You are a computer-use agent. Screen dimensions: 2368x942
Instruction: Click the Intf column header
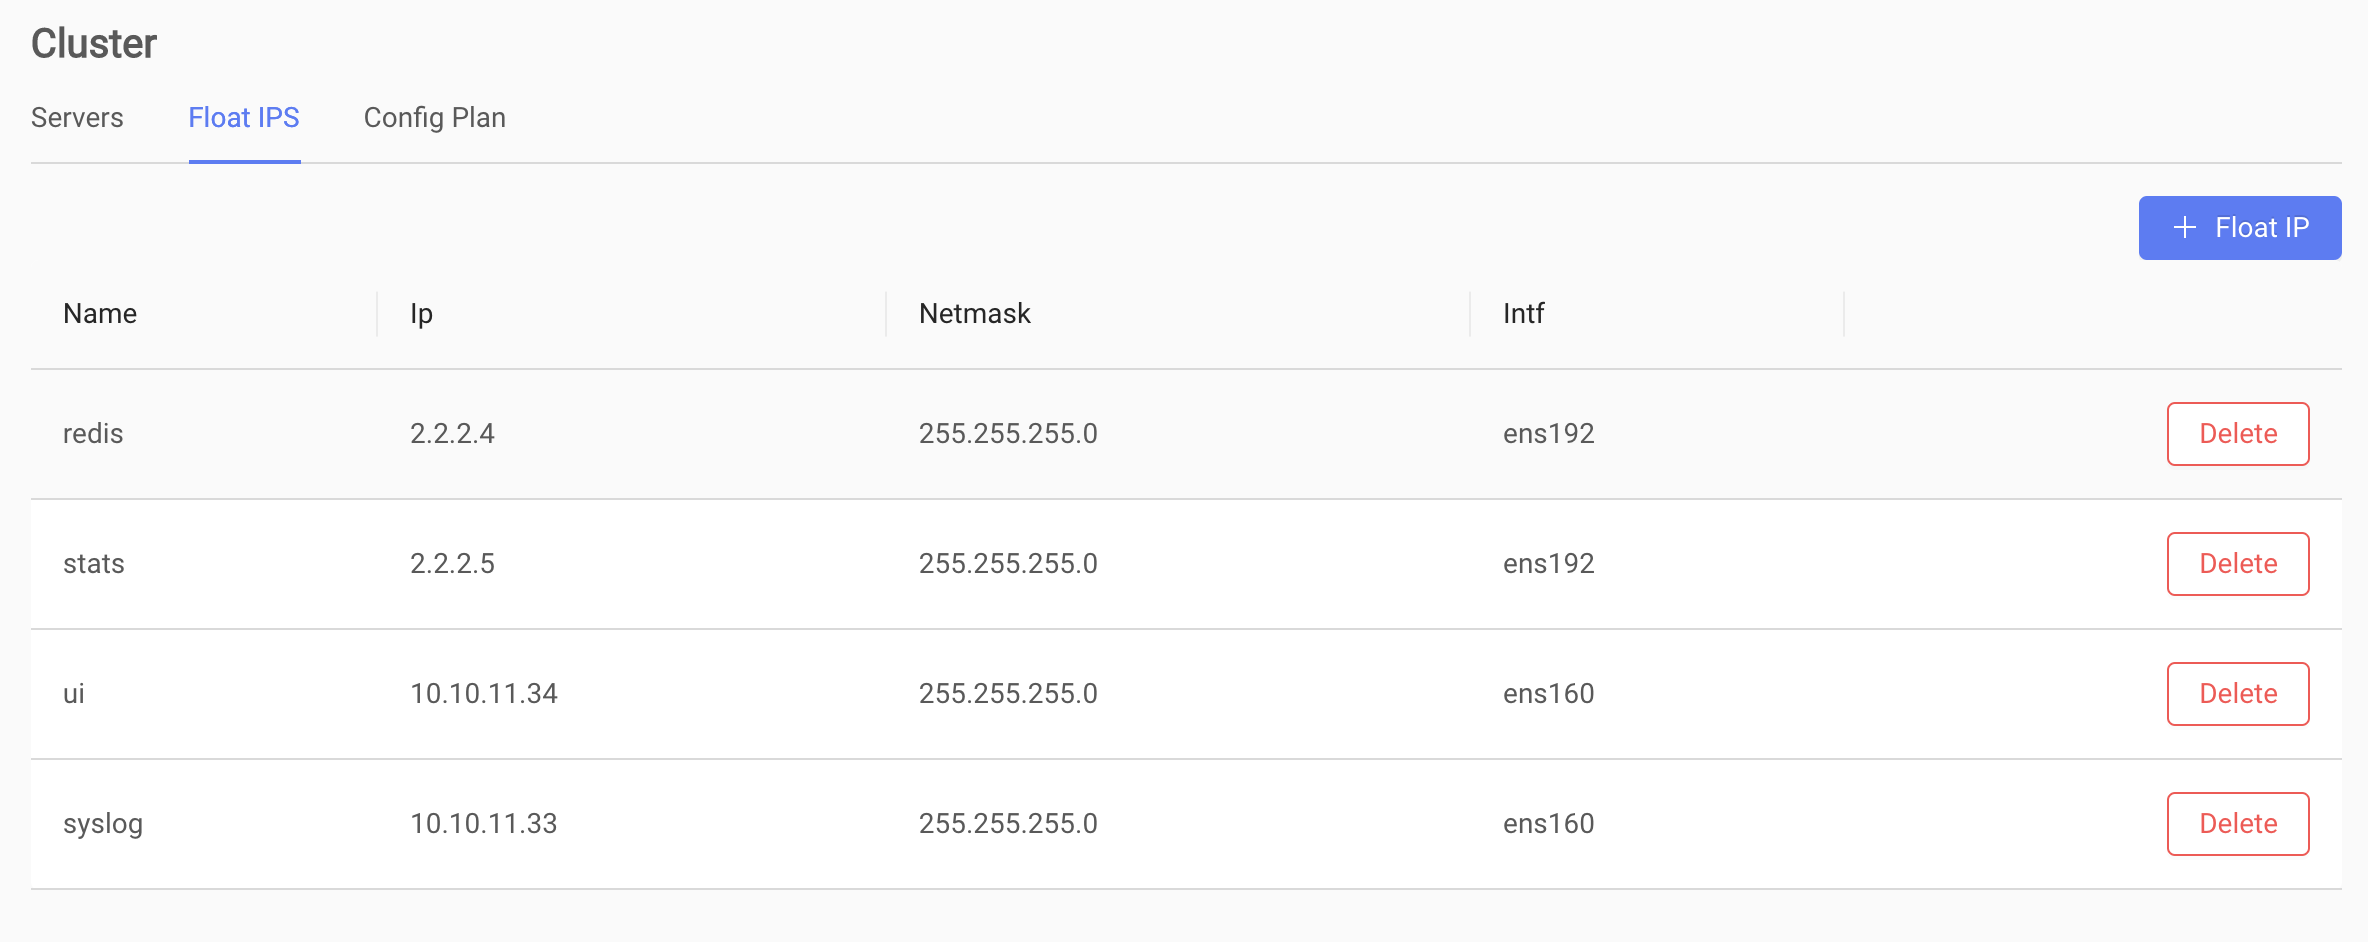coord(1524,314)
